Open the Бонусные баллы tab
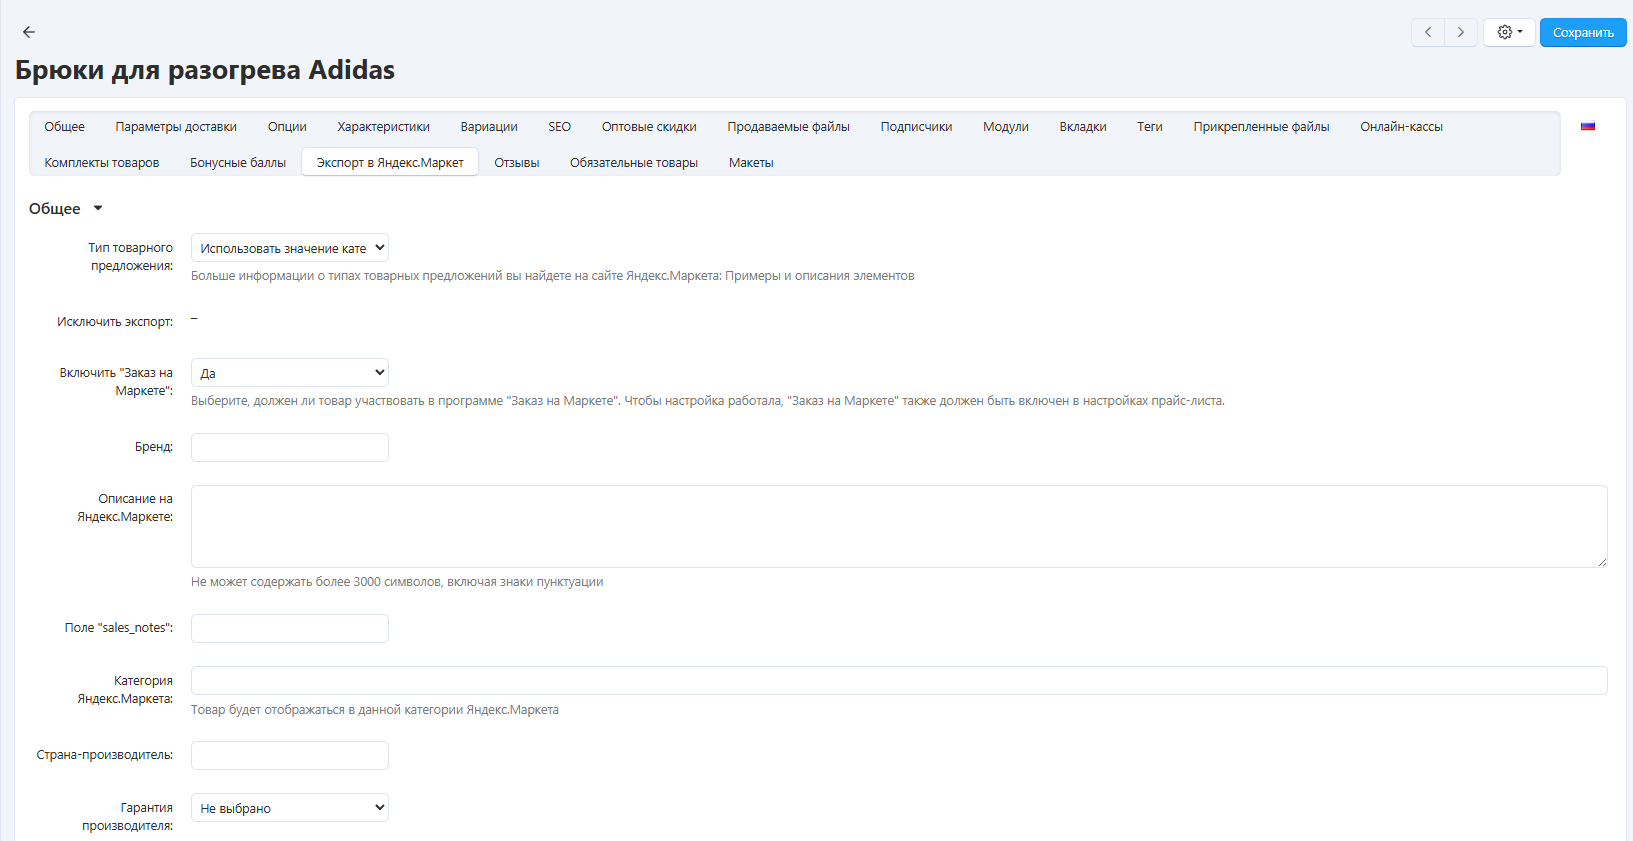 click(x=238, y=162)
